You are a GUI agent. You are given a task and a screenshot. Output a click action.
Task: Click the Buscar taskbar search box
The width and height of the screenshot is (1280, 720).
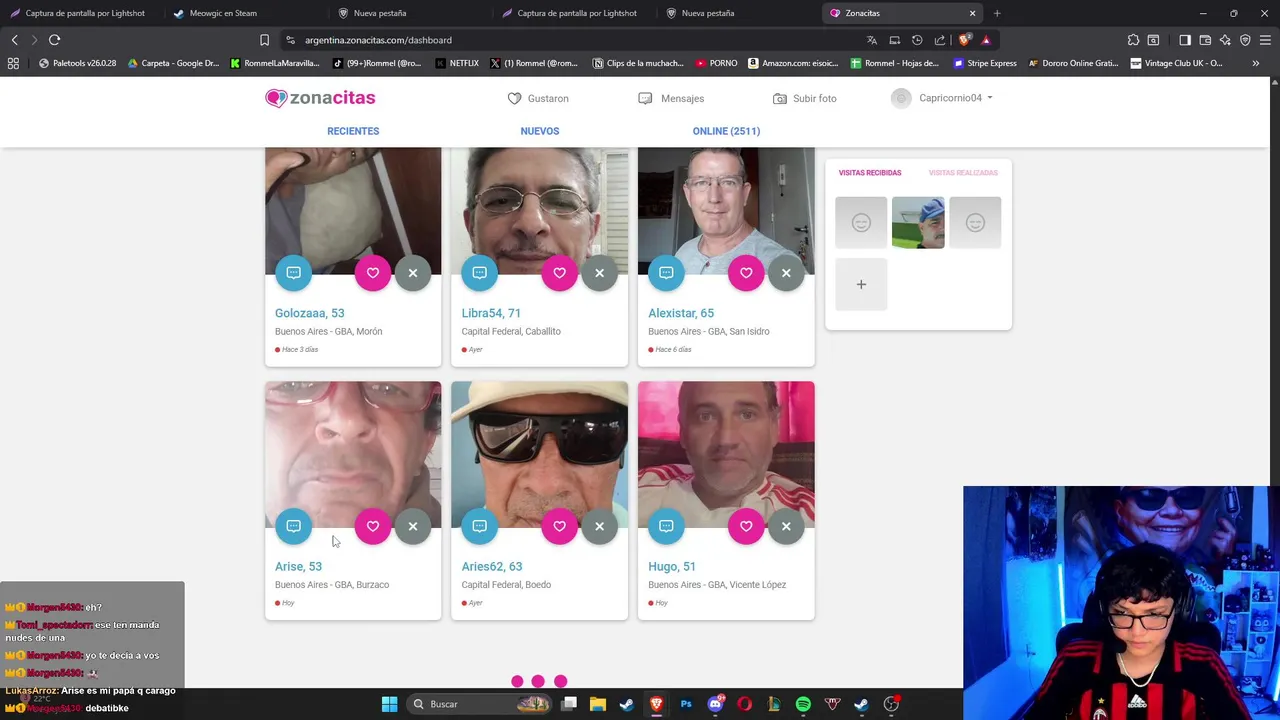click(480, 704)
